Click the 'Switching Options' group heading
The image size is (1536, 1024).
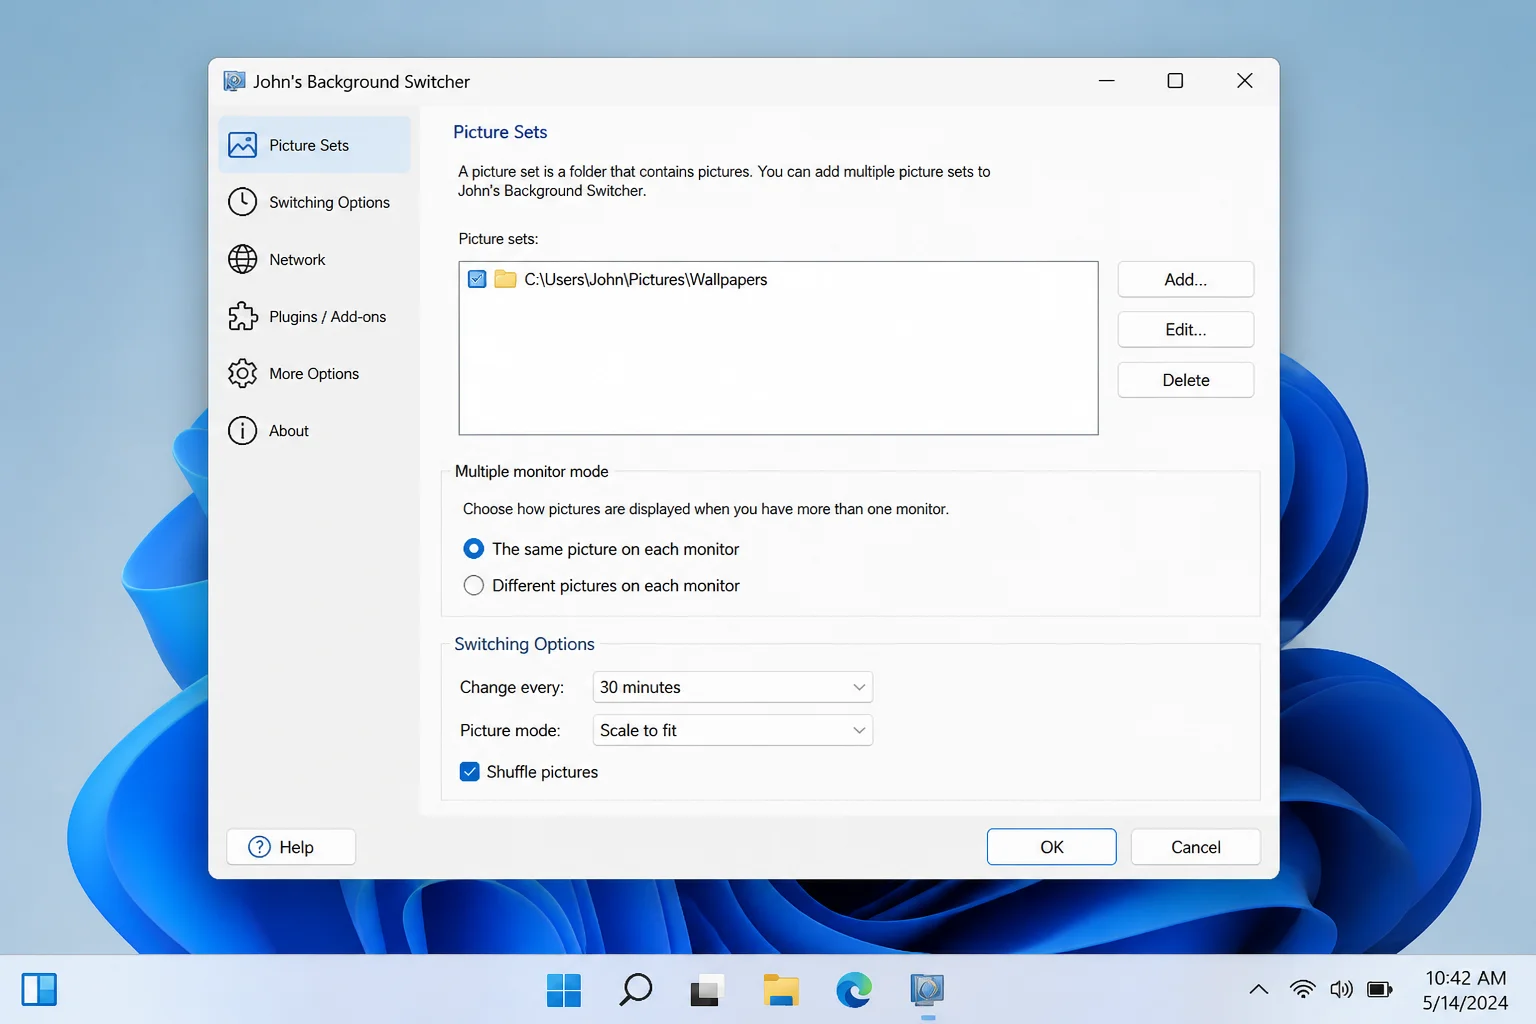[524, 644]
